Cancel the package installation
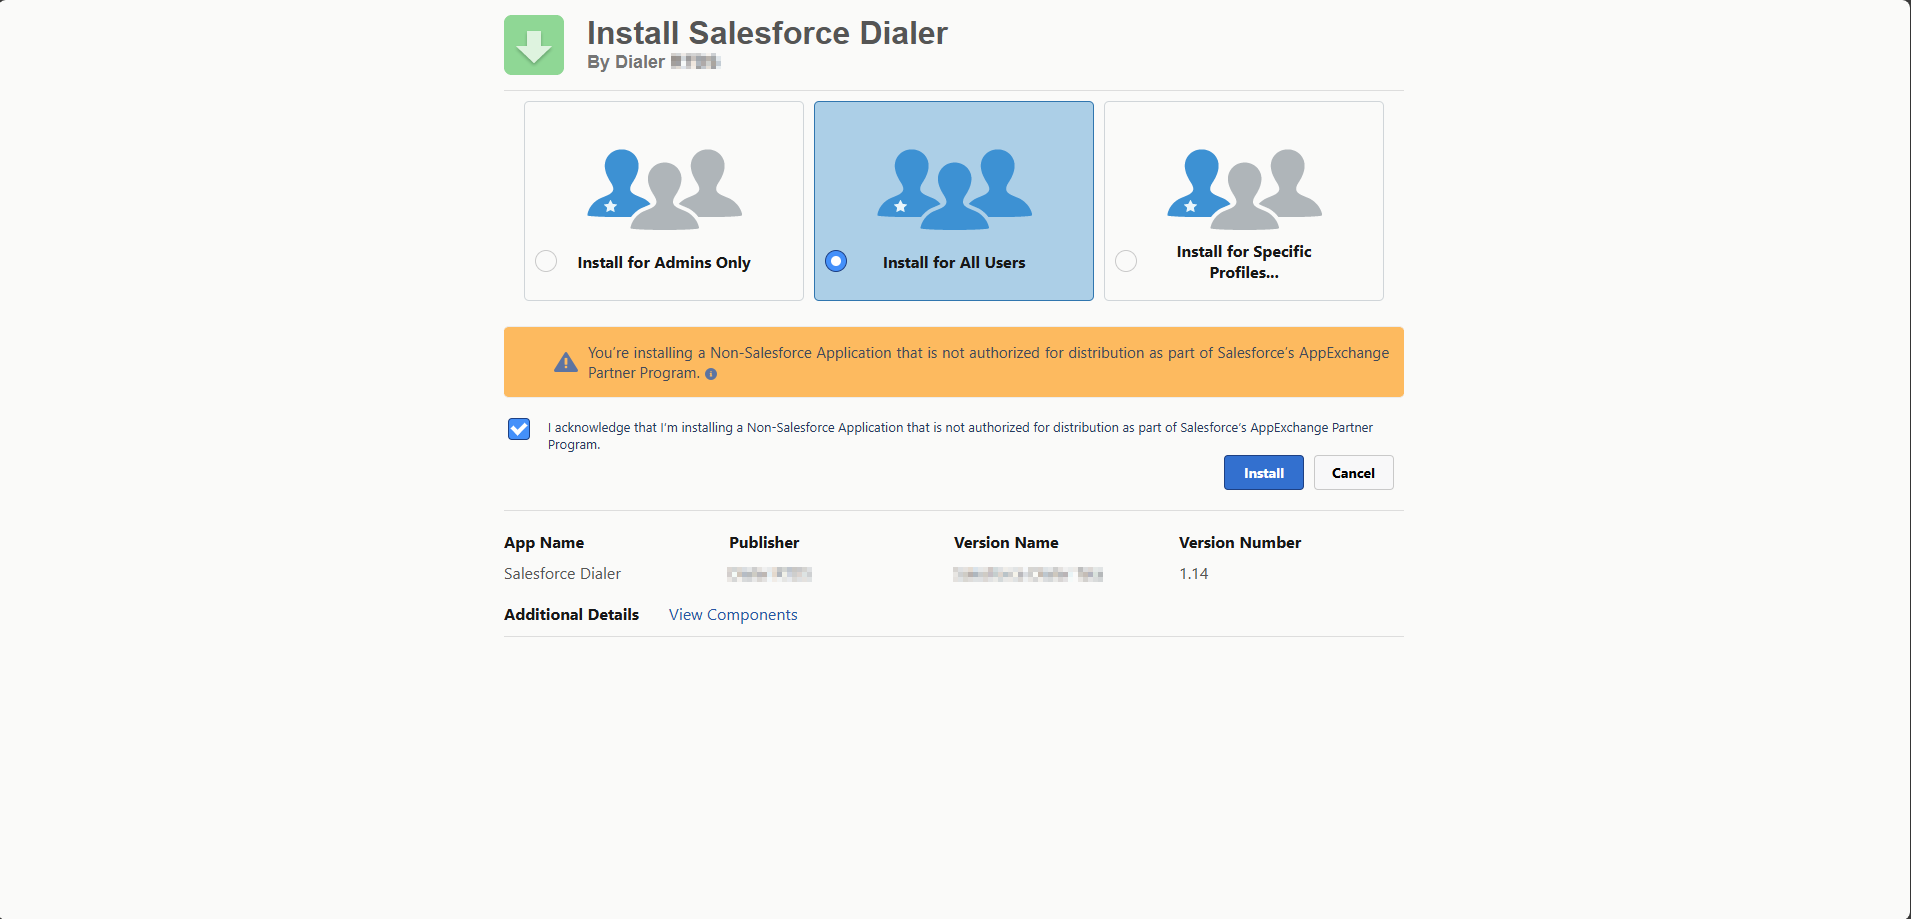The width and height of the screenshot is (1911, 919). pos(1353,473)
